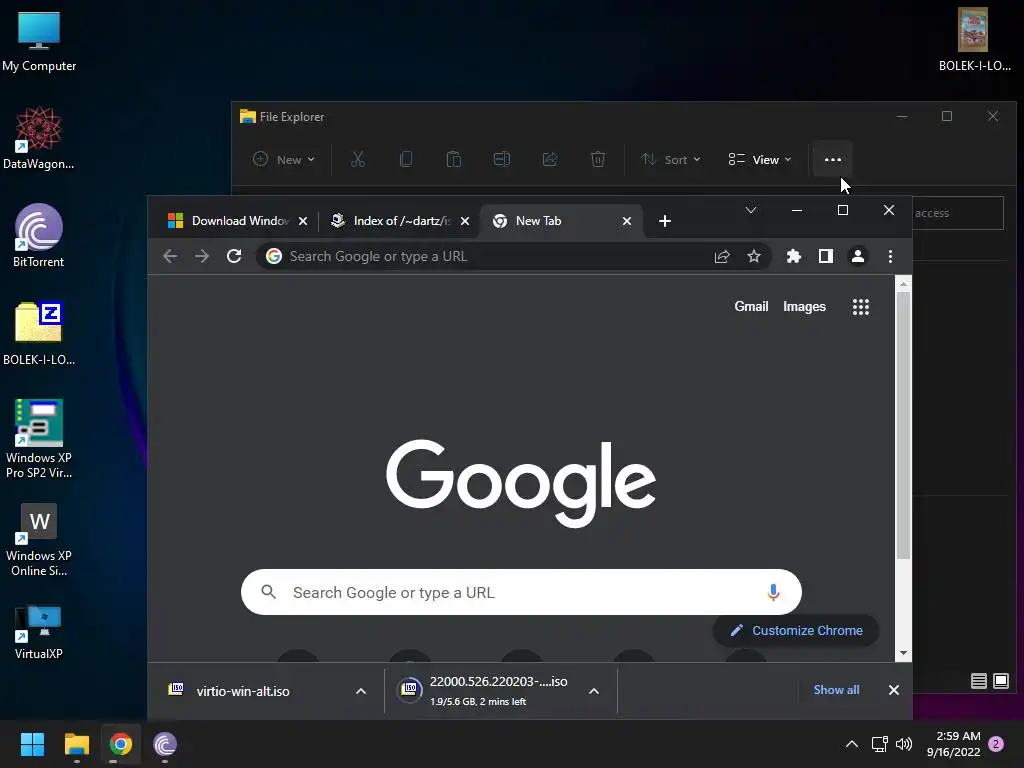Expand options for virtio-win-alt.iso download
Image resolution: width=1024 pixels, height=768 pixels.
(x=360, y=691)
